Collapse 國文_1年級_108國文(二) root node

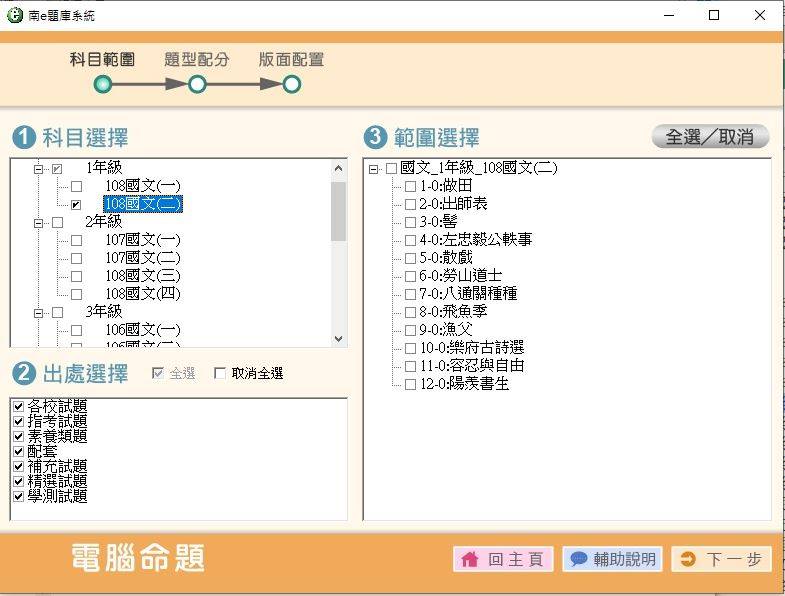(373, 169)
